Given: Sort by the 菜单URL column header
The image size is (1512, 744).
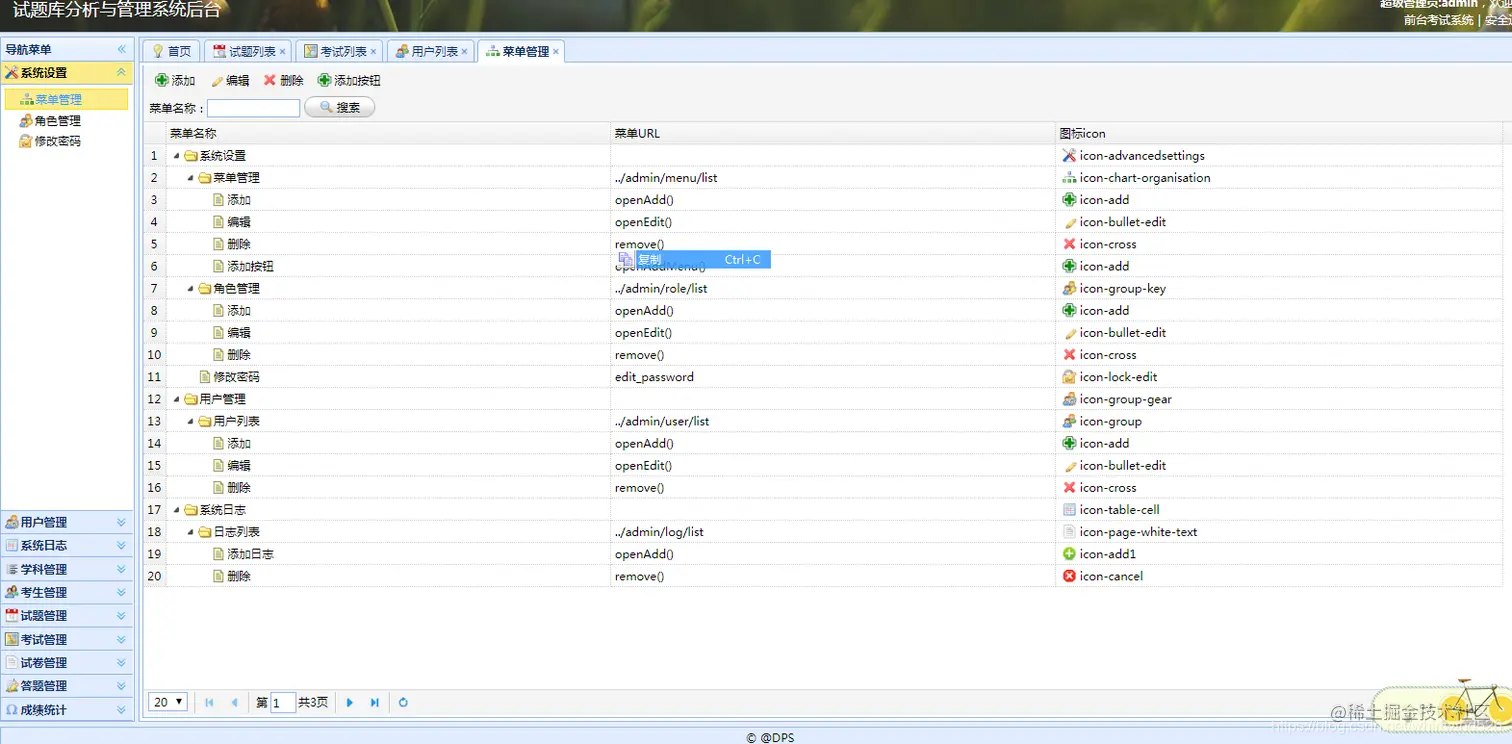Looking at the screenshot, I should coord(833,133).
